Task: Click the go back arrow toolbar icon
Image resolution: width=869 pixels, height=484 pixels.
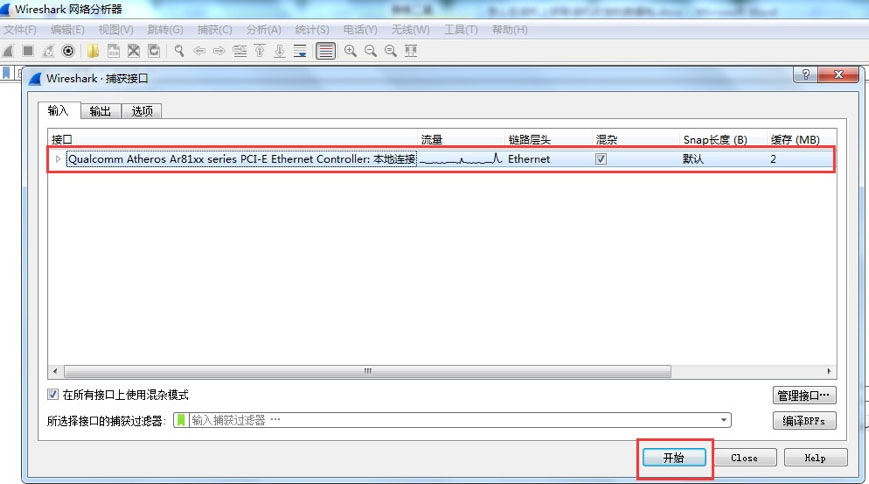Action: [199, 51]
